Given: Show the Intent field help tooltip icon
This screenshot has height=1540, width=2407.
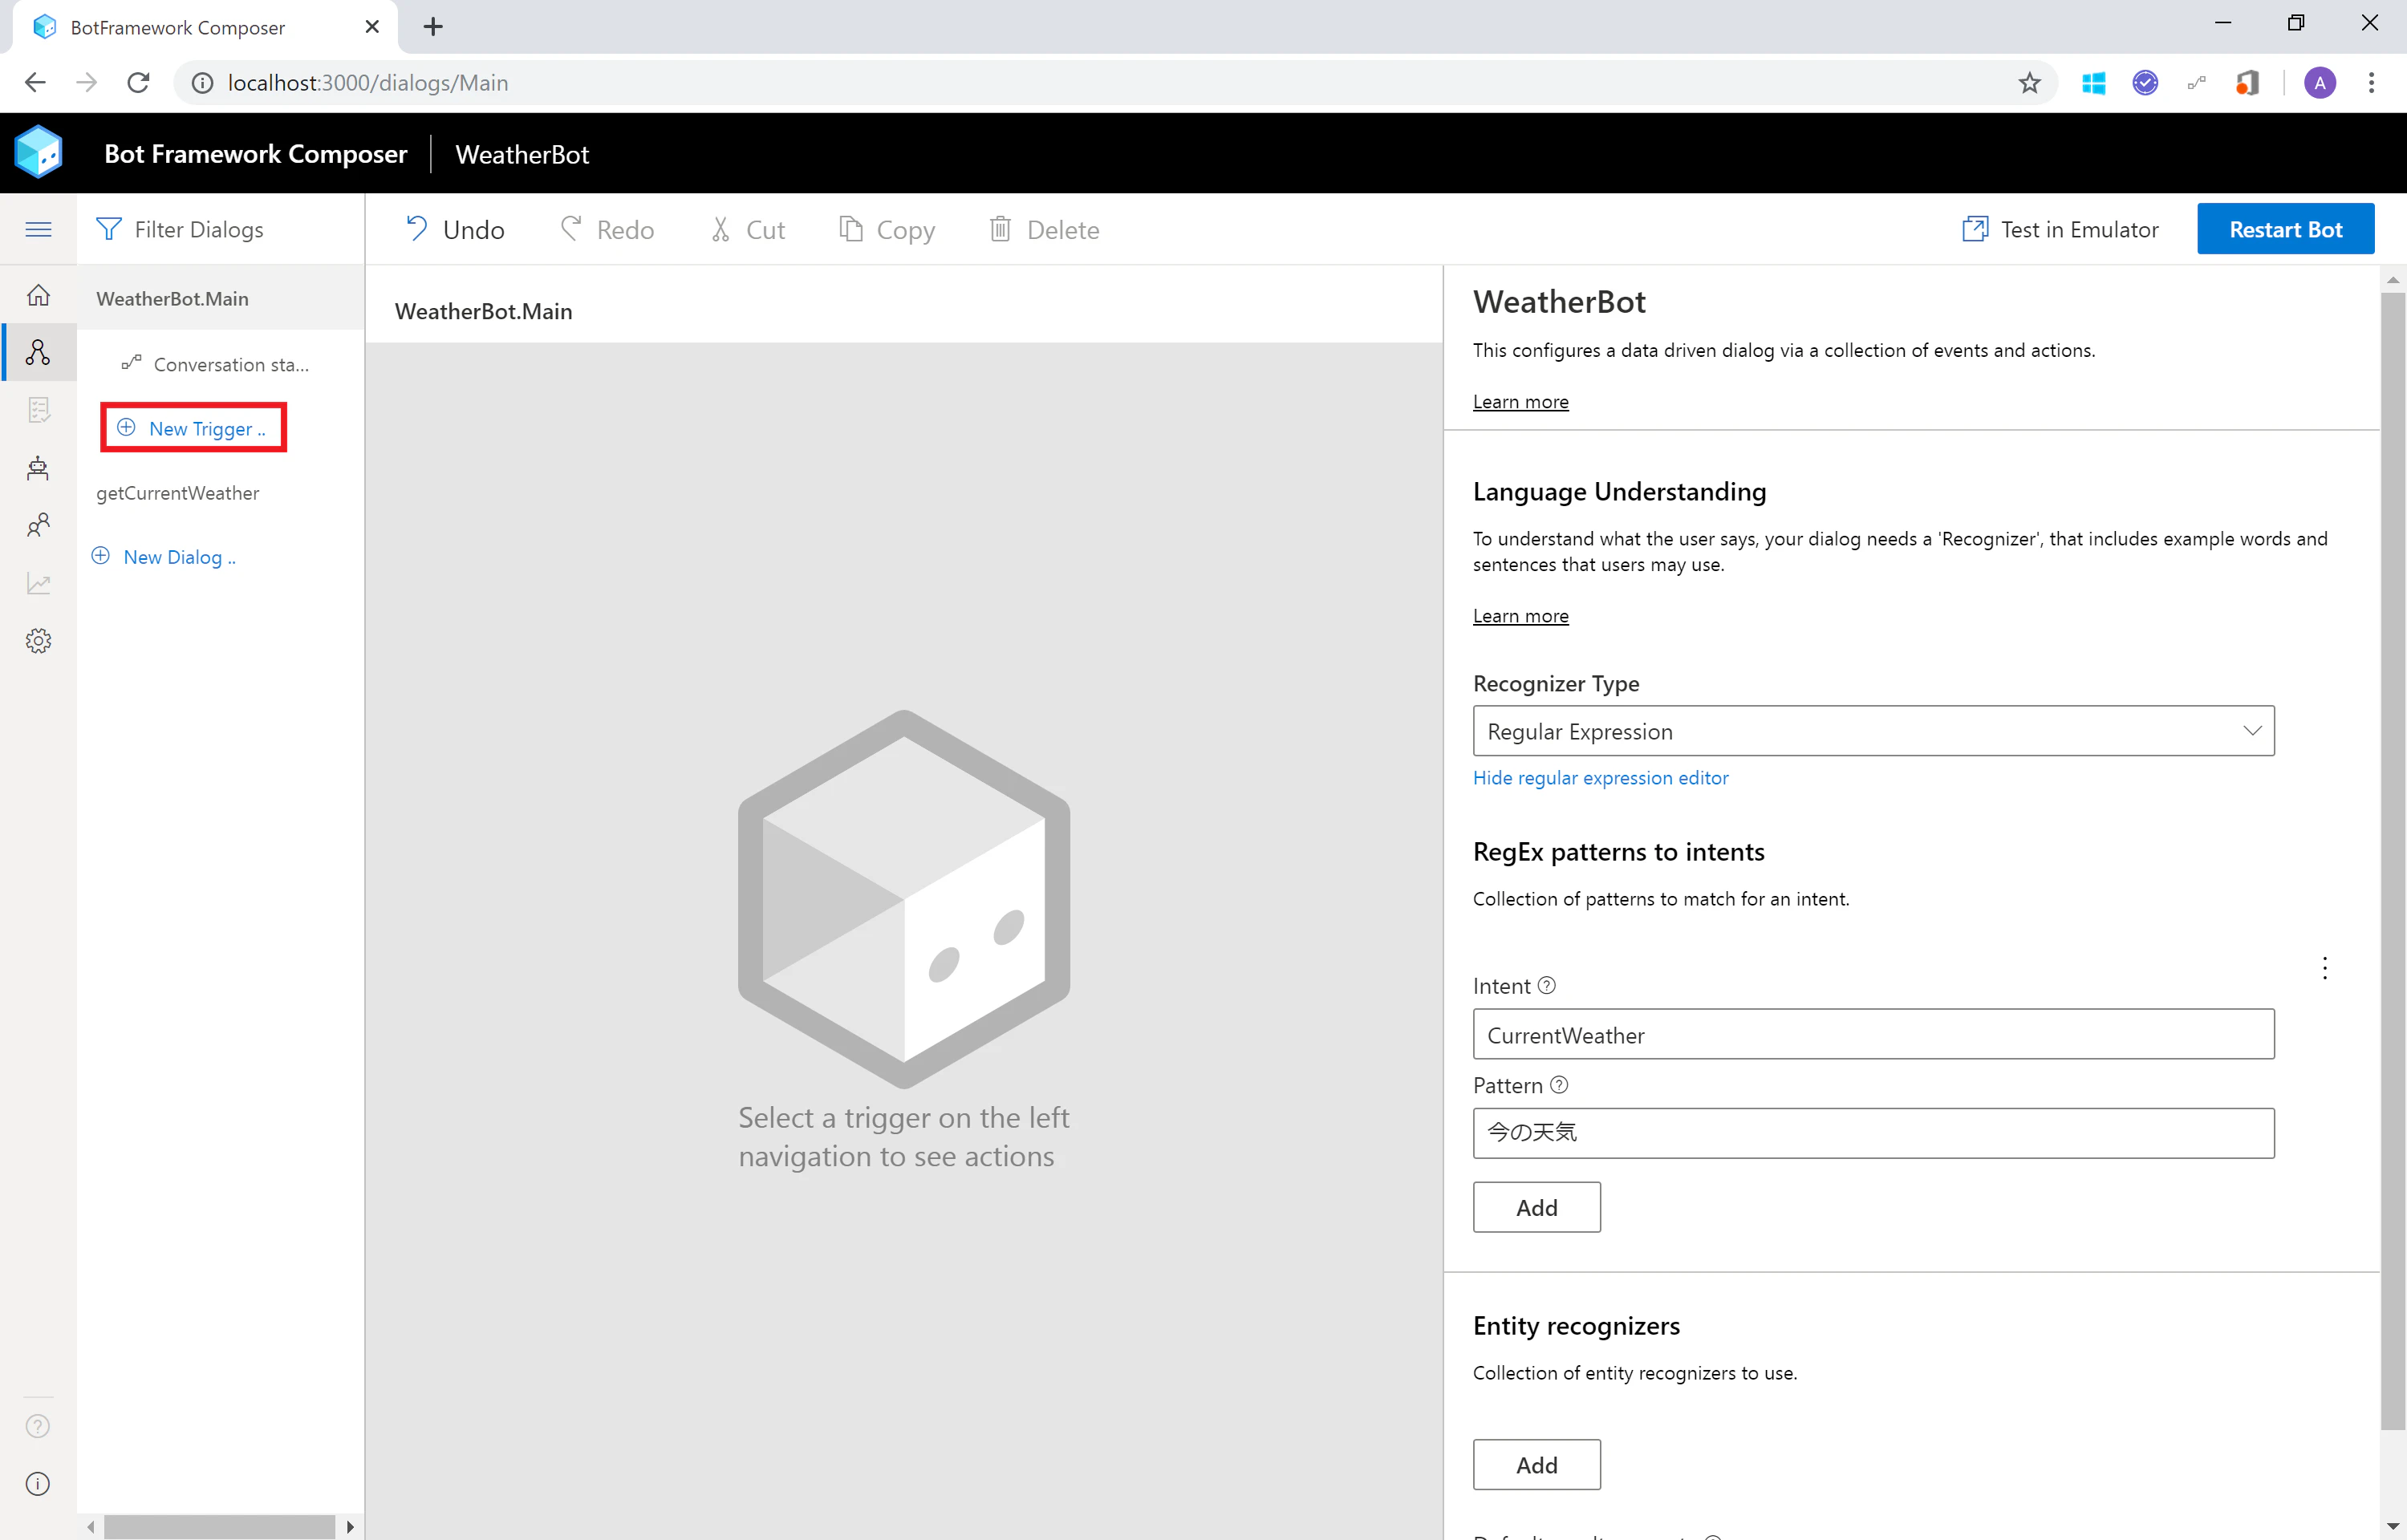Looking at the screenshot, I should (1546, 985).
